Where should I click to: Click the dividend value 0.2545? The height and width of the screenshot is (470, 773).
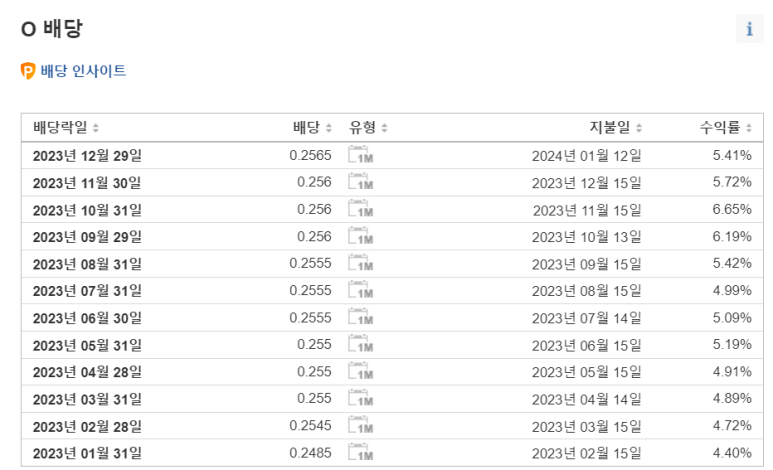tap(310, 426)
